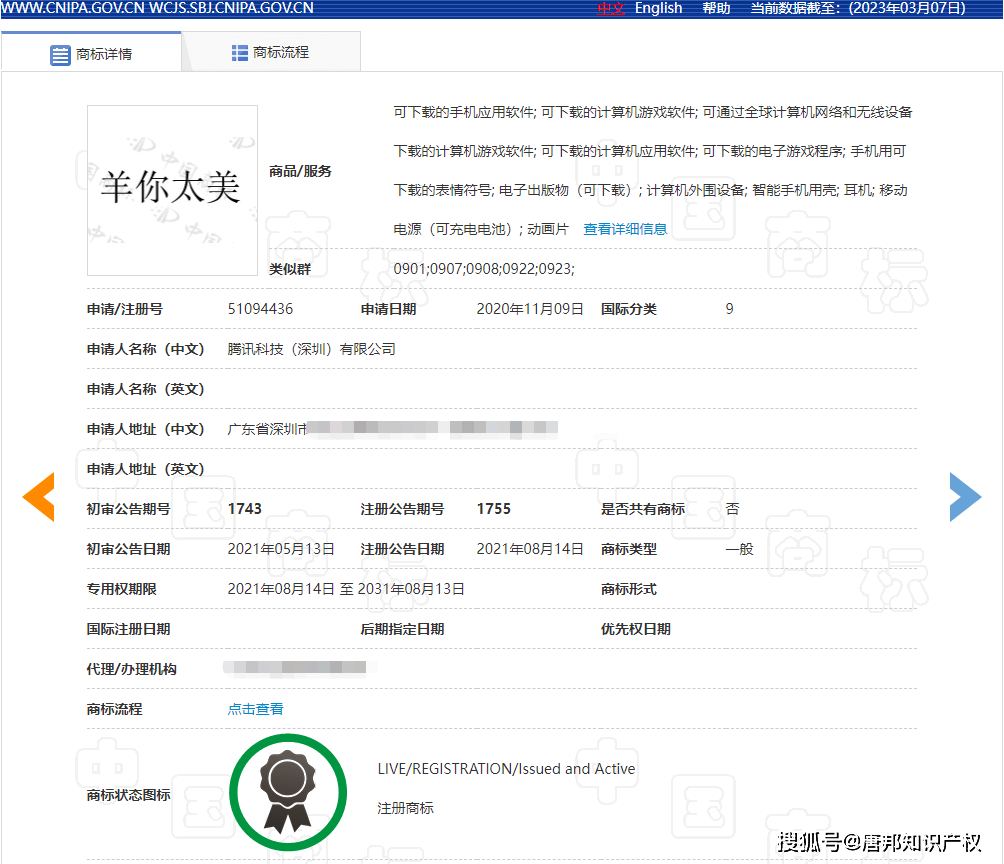This screenshot has width=1004, height=864.
Task: Select the 否 shared trademark value
Action: point(733,509)
